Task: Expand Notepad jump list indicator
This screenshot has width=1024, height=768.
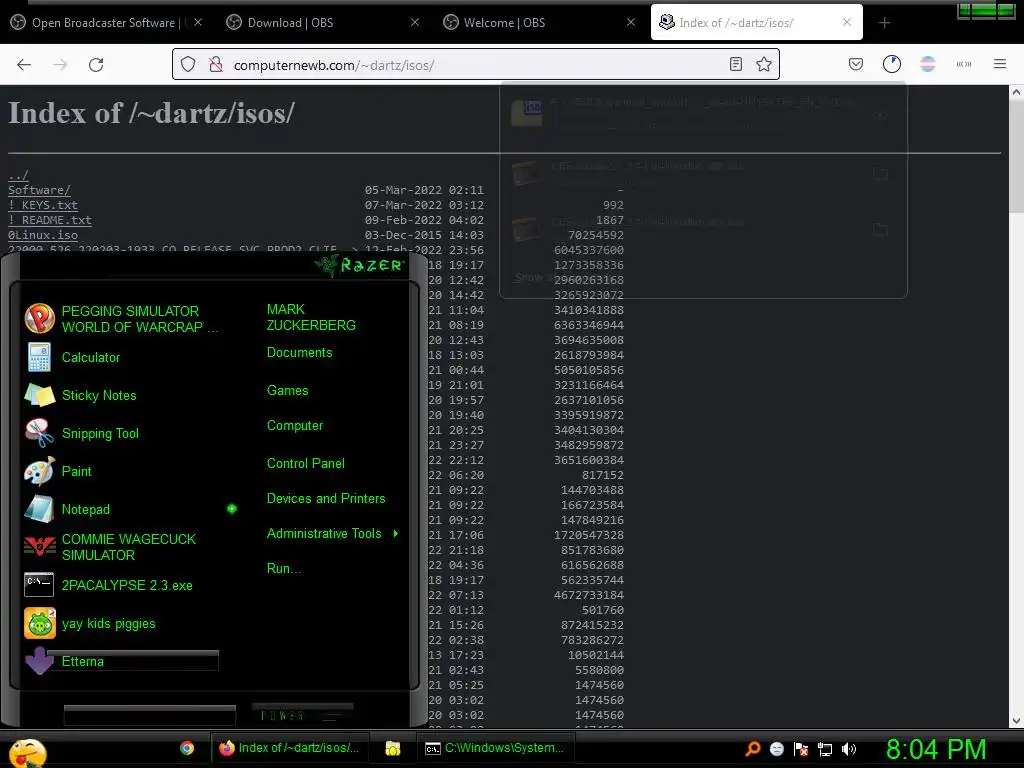Action: [x=232, y=509]
